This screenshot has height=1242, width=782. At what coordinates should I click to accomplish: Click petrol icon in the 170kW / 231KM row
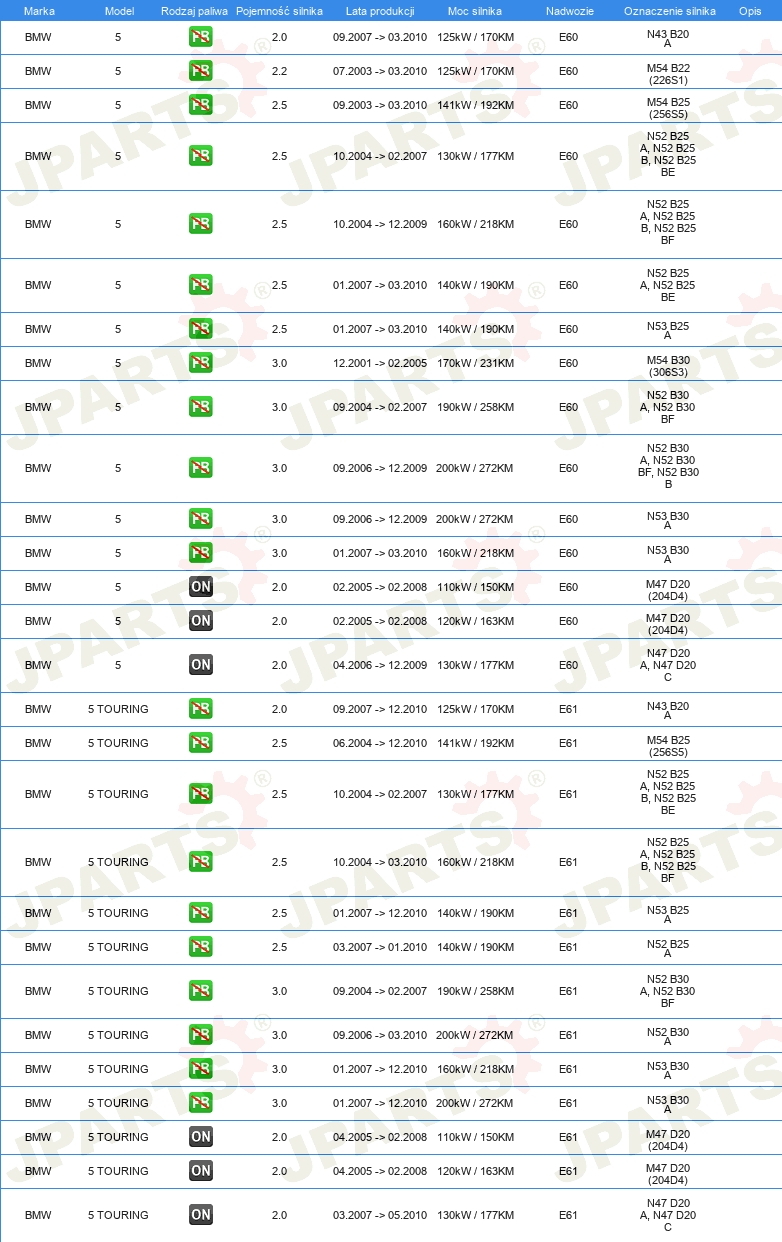(x=200, y=363)
